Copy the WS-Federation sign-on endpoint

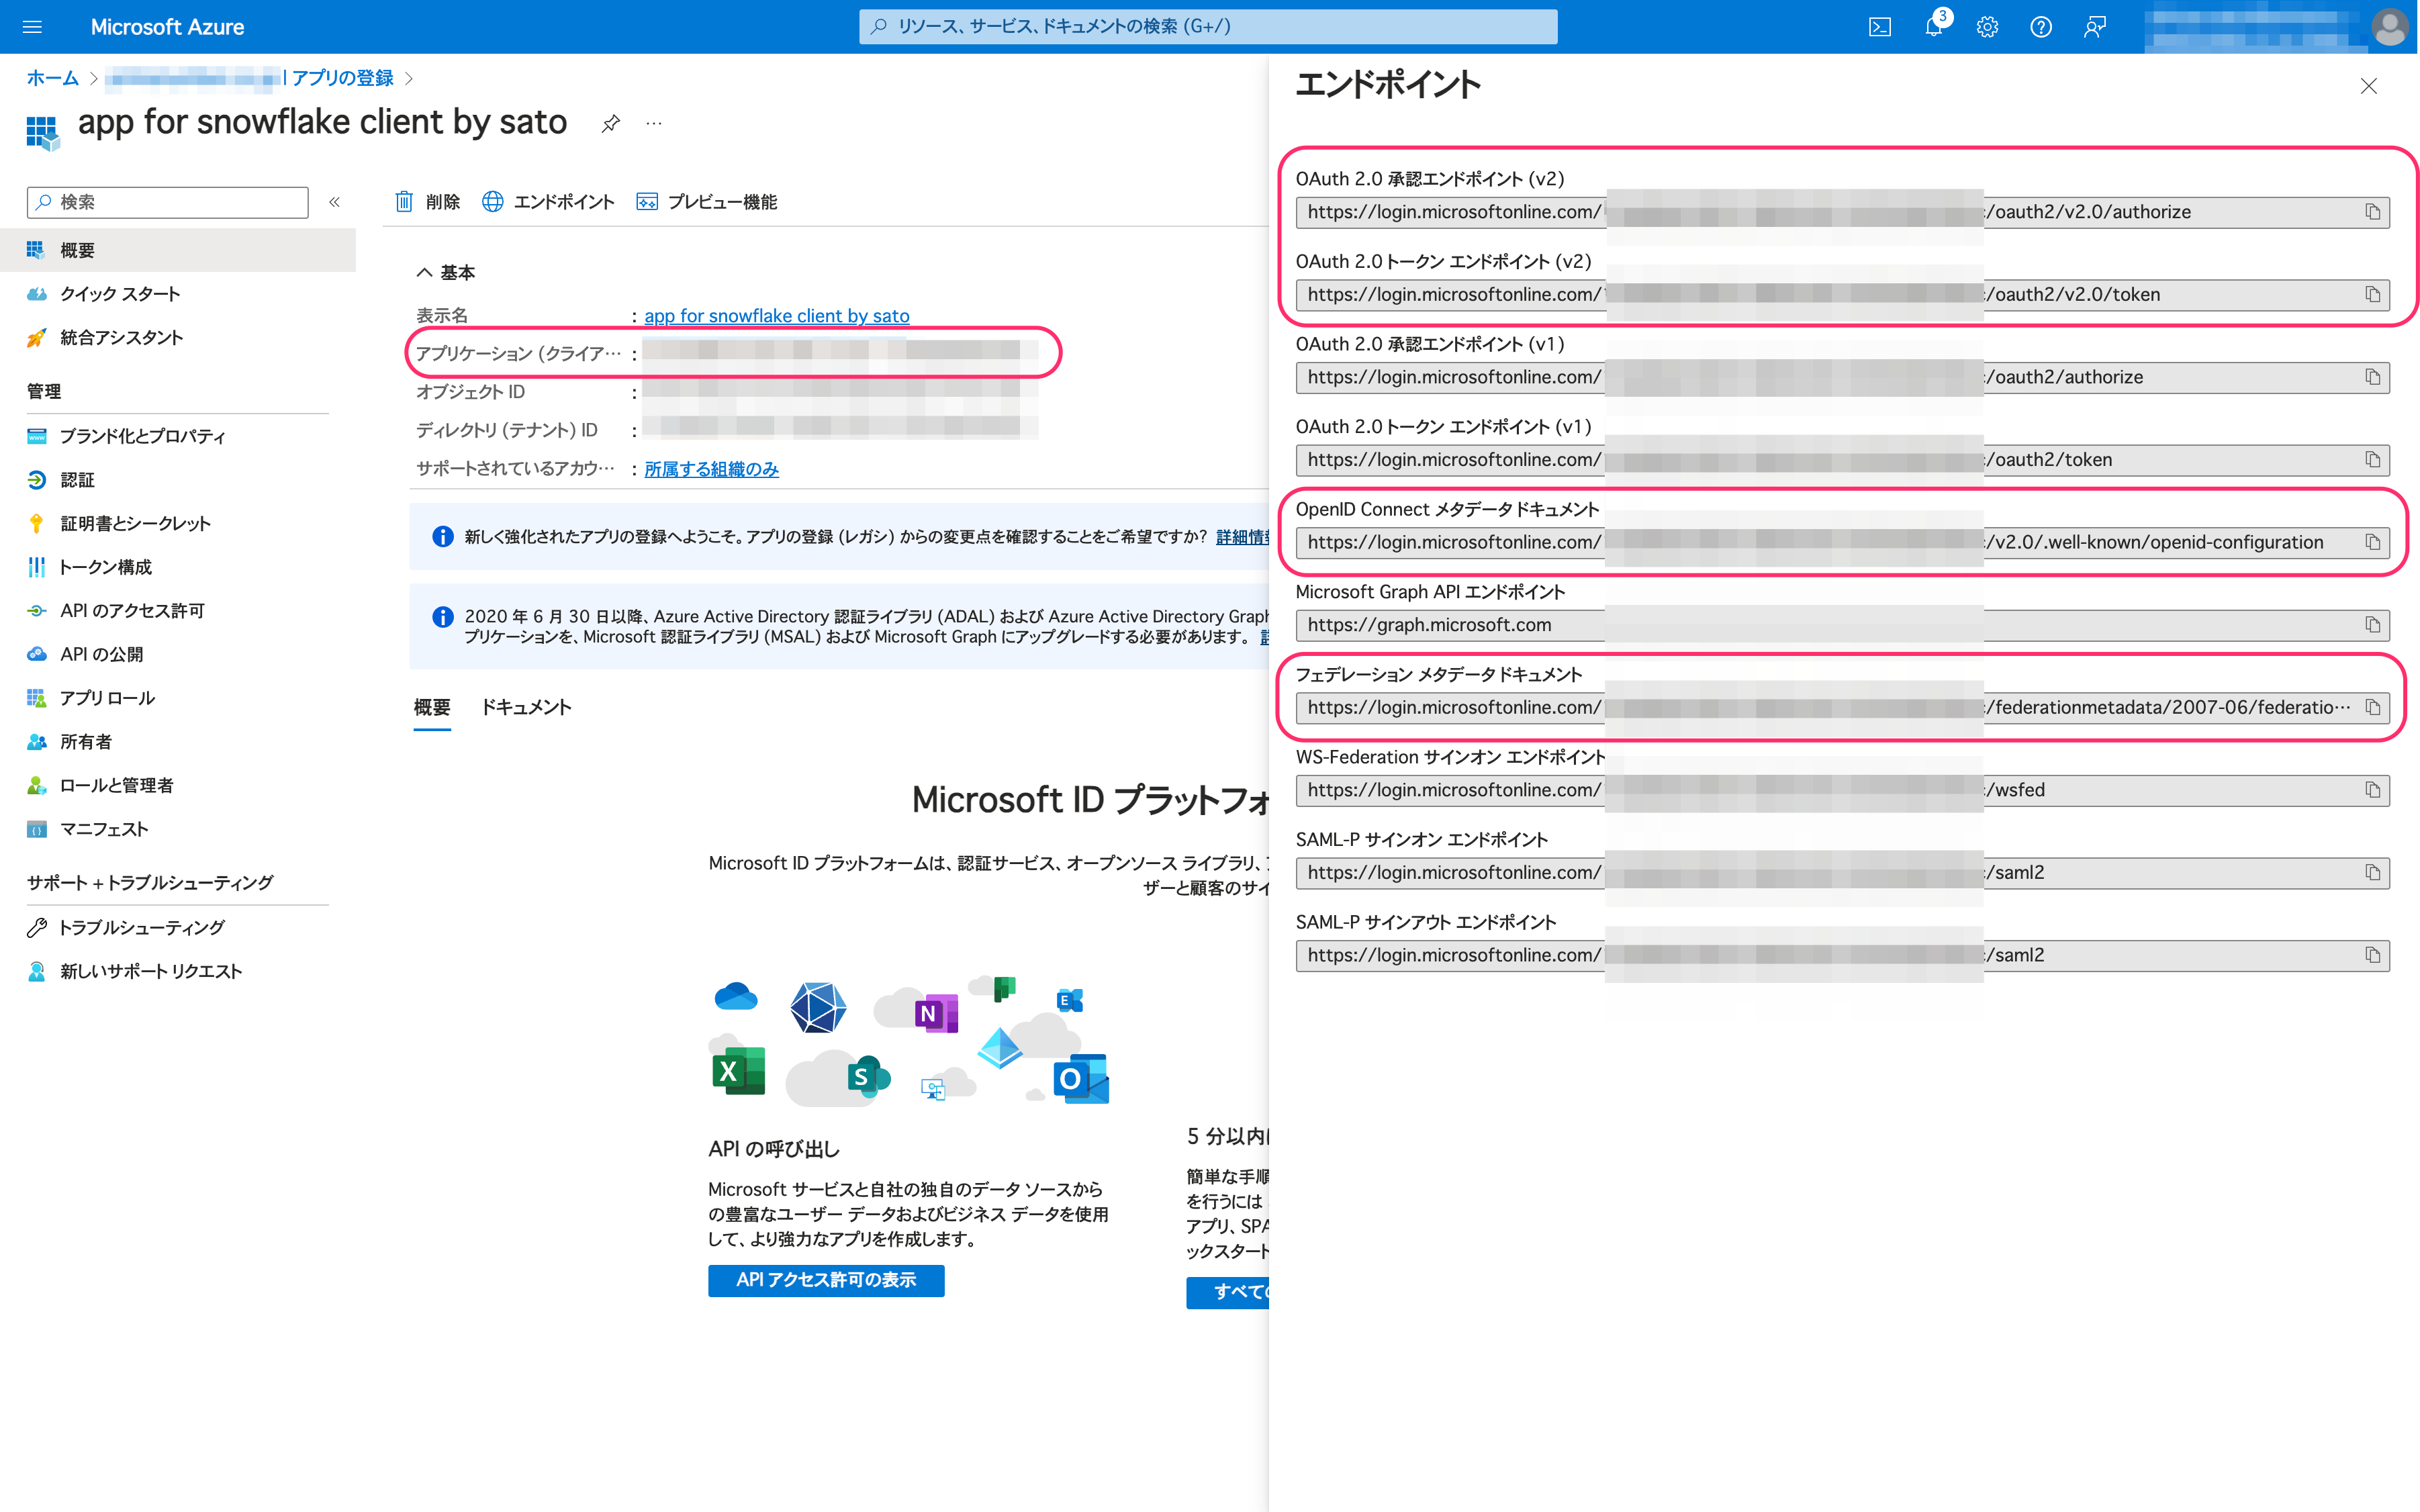pos(2372,790)
